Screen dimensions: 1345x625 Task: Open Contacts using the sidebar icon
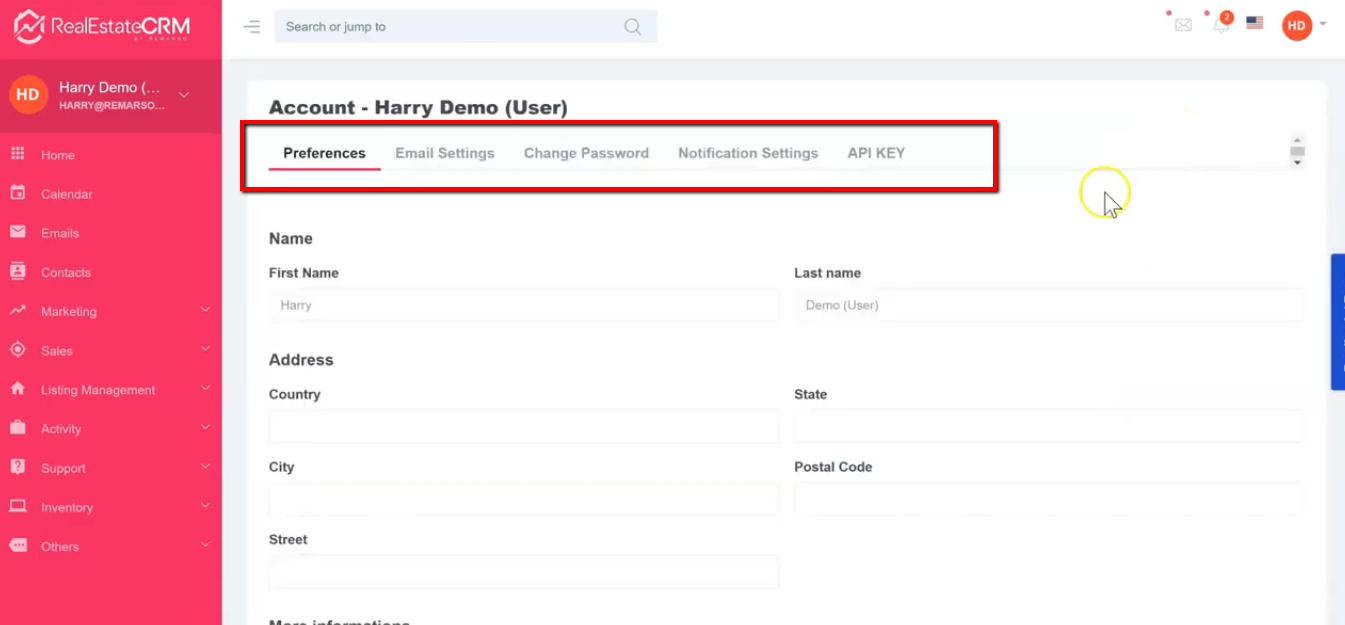pos(17,271)
